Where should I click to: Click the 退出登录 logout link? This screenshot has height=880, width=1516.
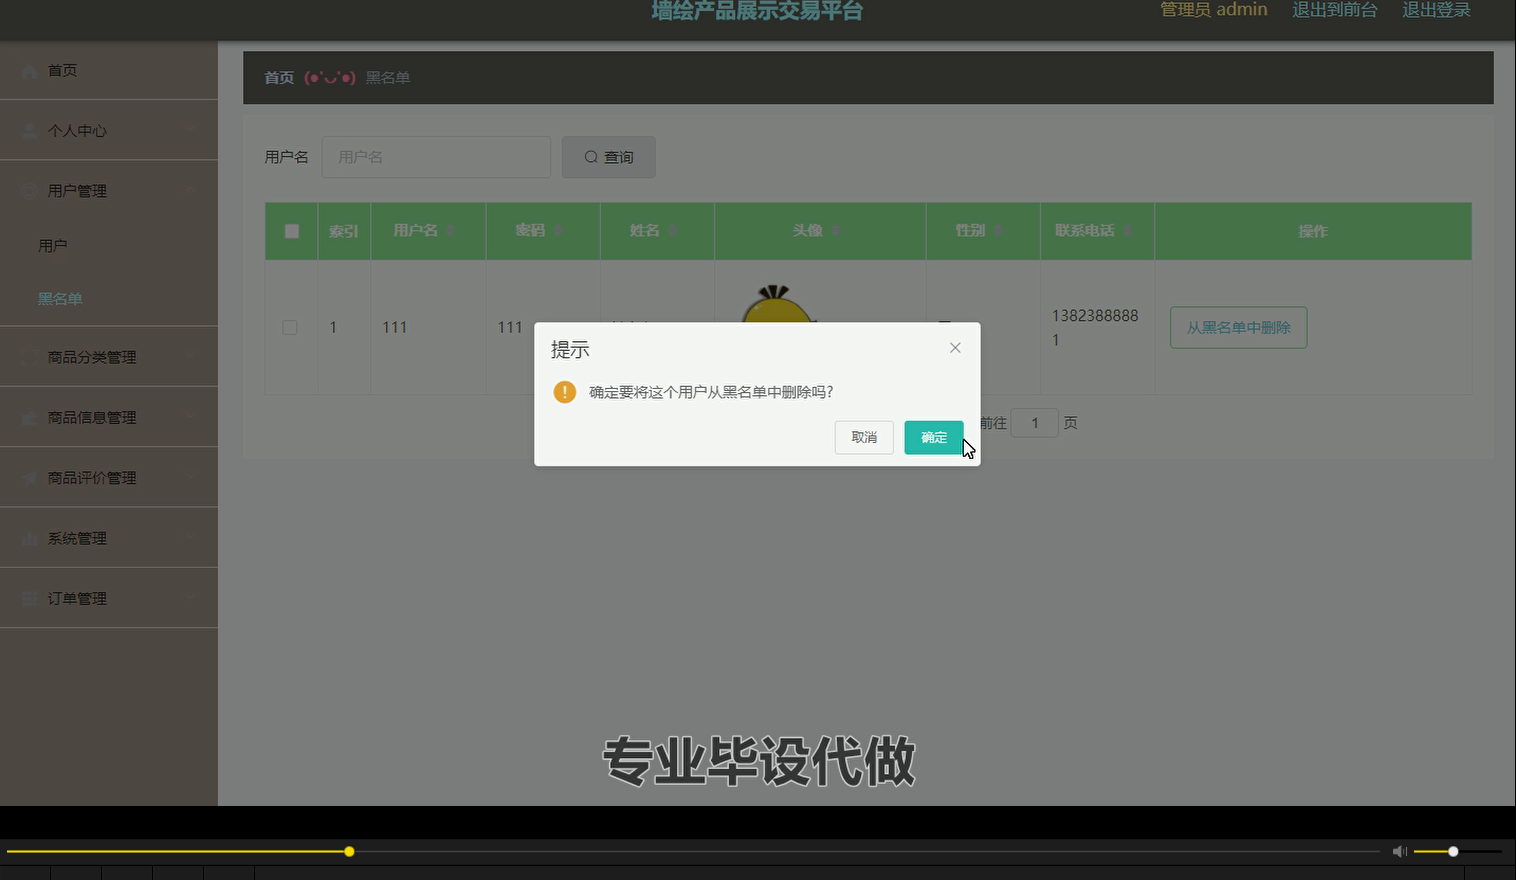pos(1436,10)
